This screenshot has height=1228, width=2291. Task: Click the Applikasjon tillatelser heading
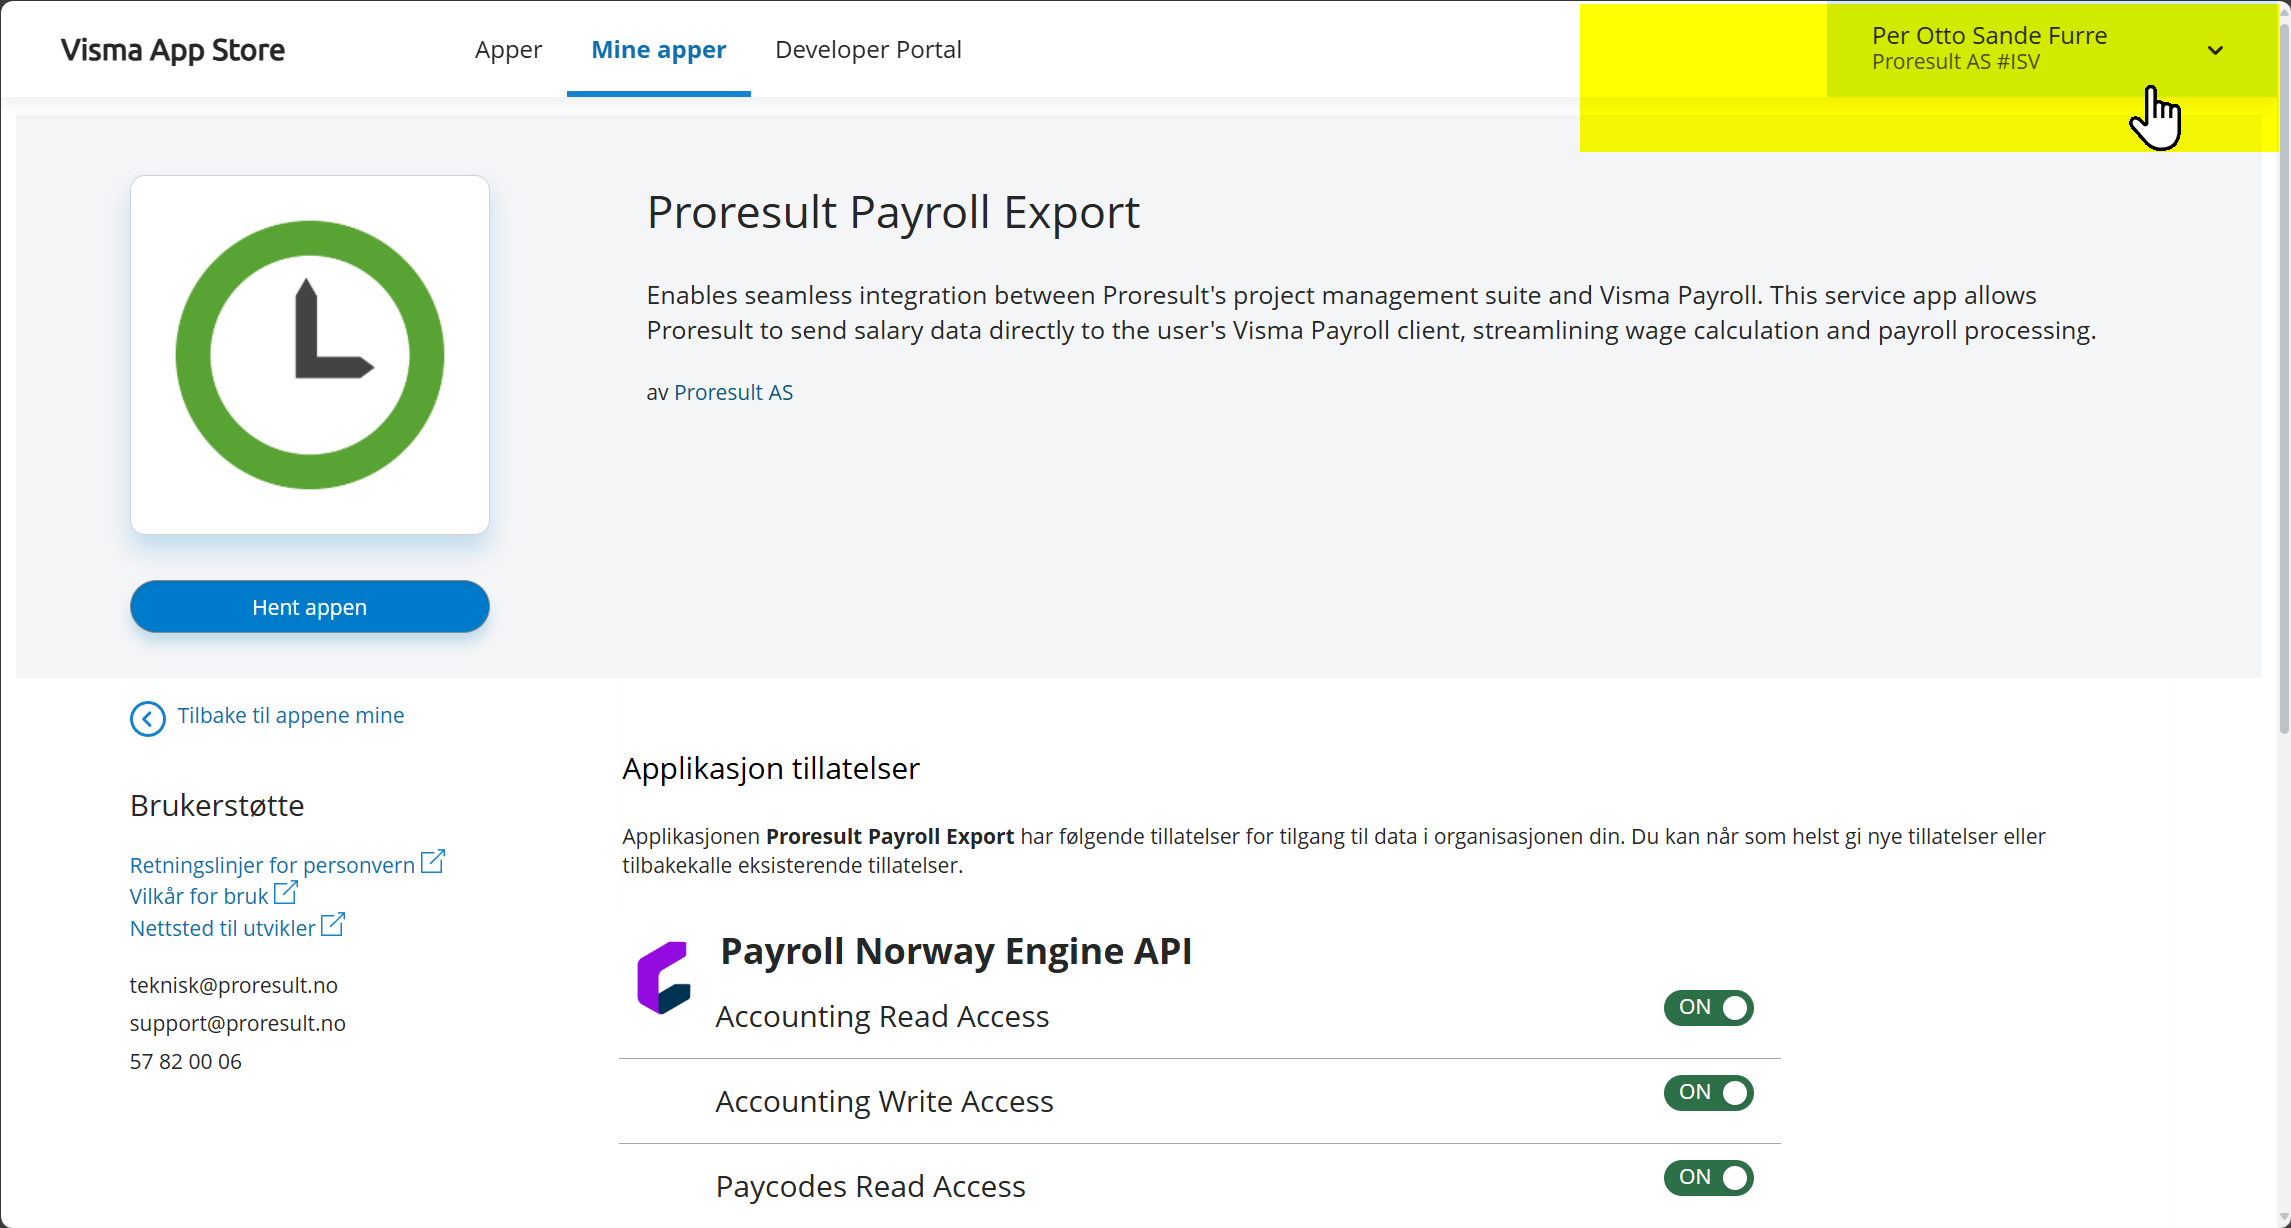click(771, 768)
